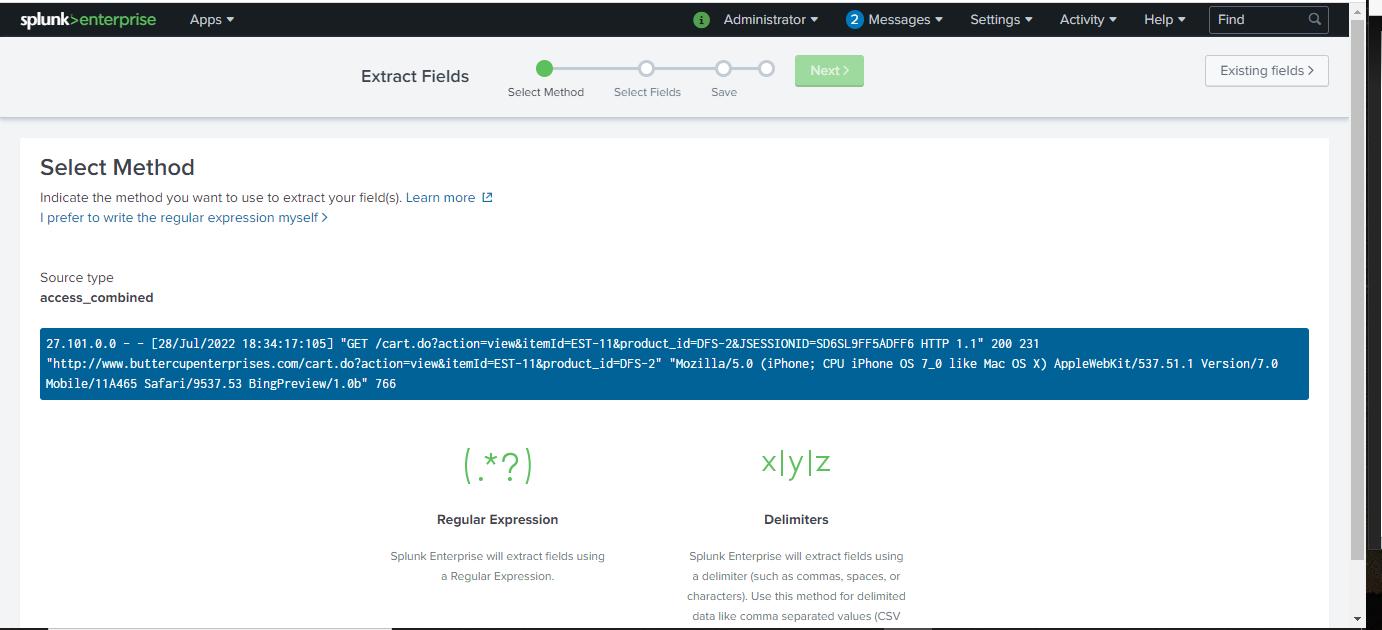Click the search magnifier icon in Find
The width and height of the screenshot is (1382, 630).
1314,19
